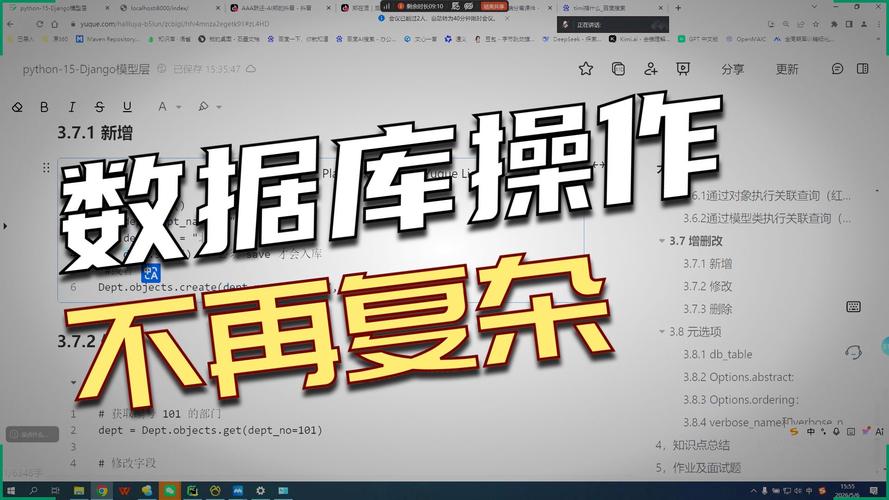Collapse the 3.7 增删改 outline section
889x500 pixels.
[x=662, y=241]
